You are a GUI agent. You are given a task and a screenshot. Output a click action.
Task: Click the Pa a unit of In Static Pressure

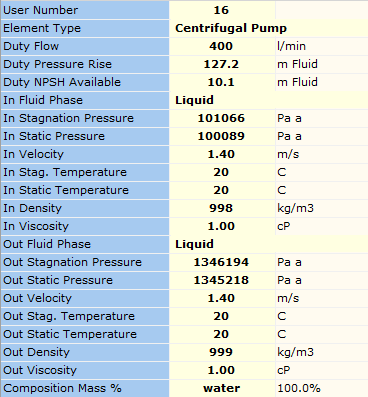pos(289,136)
